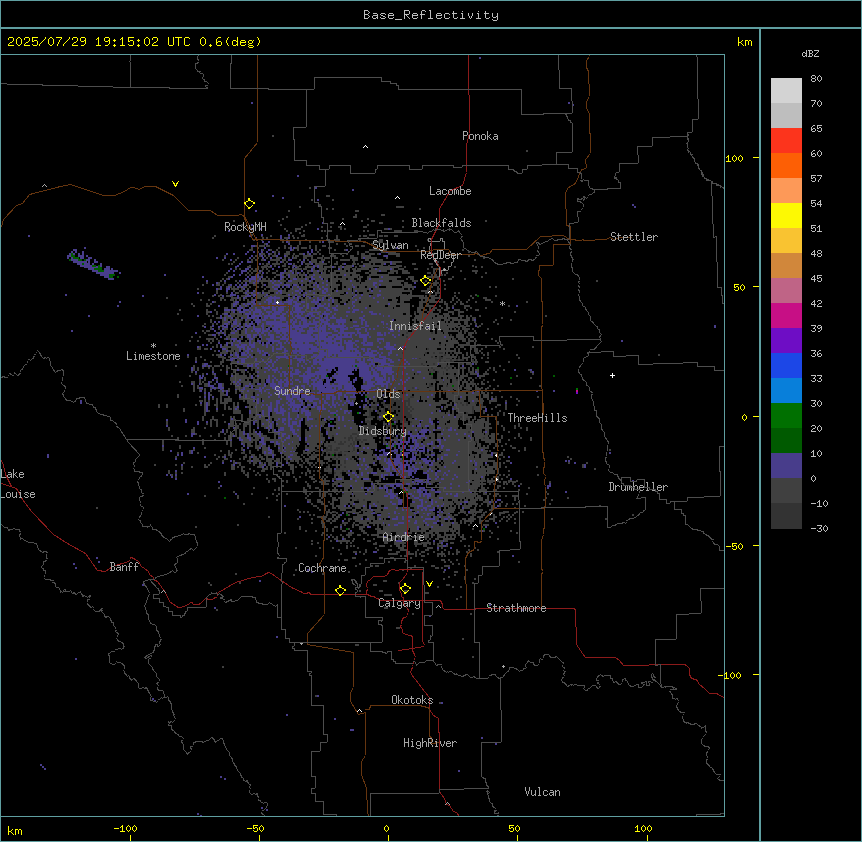
Task: Click the dBZ legend heading
Action: [x=810, y=54]
